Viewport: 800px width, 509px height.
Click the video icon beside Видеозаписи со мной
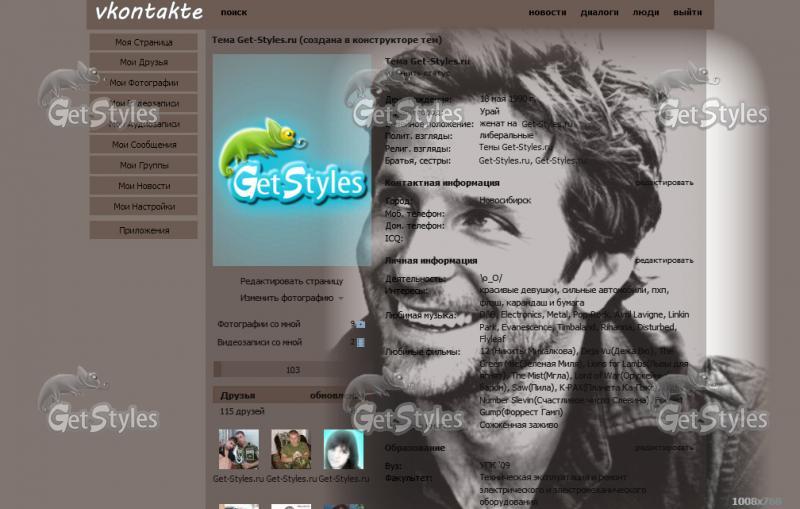[x=360, y=342]
